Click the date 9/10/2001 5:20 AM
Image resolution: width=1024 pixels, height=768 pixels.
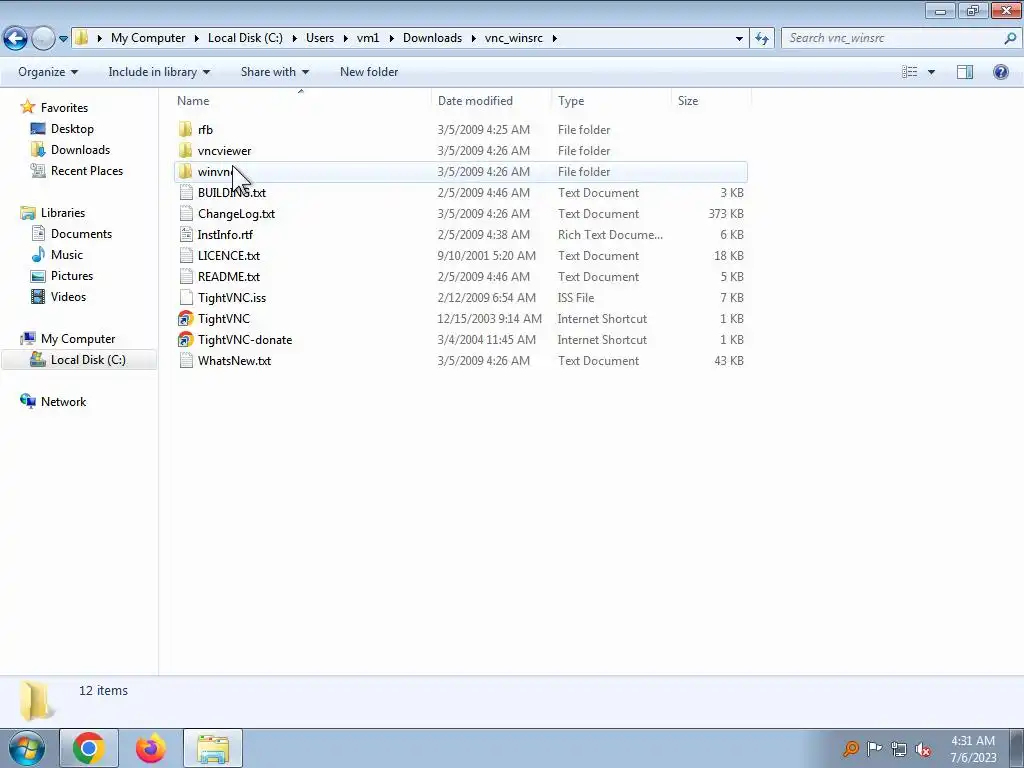[487, 255]
